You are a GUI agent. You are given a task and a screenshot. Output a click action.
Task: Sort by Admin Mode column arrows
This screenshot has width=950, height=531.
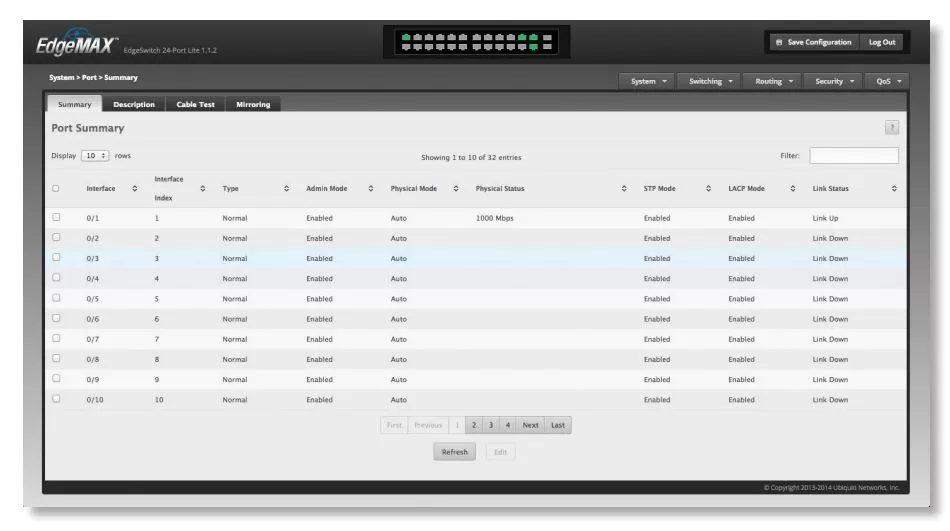[x=370, y=189]
